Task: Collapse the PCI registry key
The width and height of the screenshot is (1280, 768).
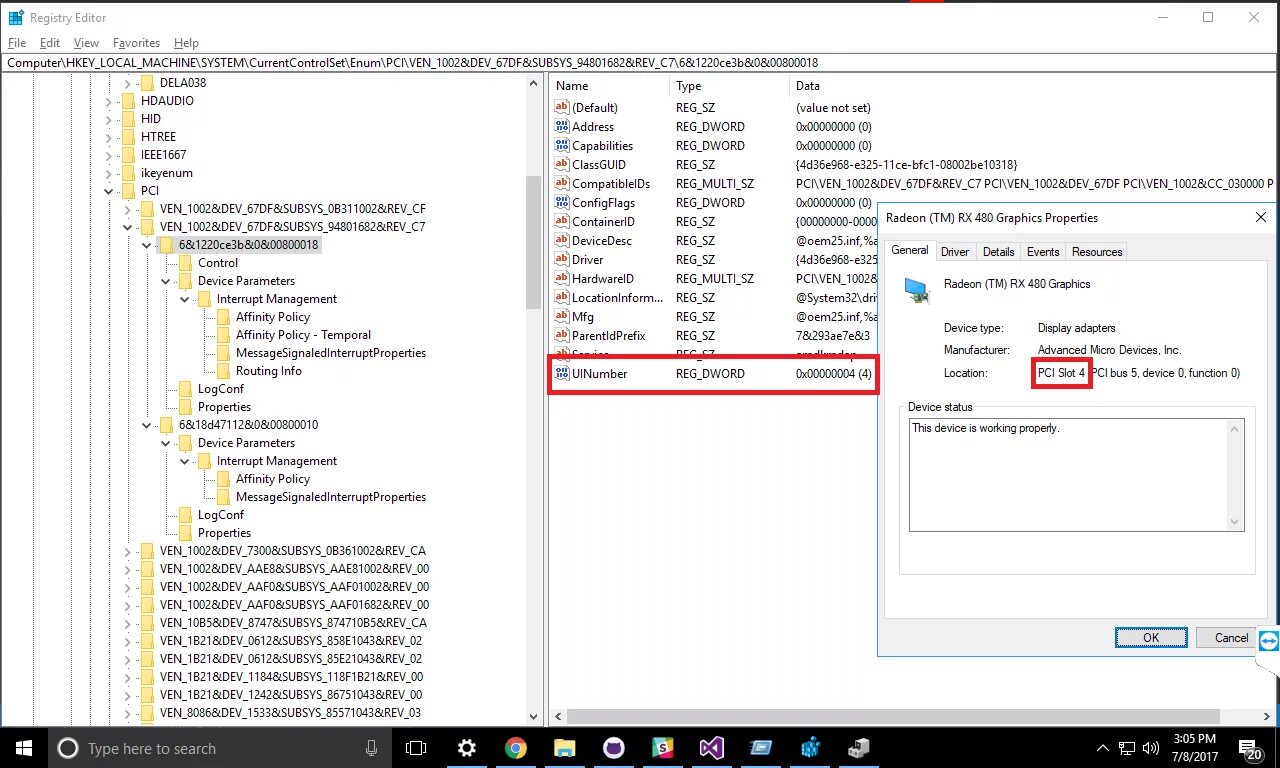Action: 108,191
